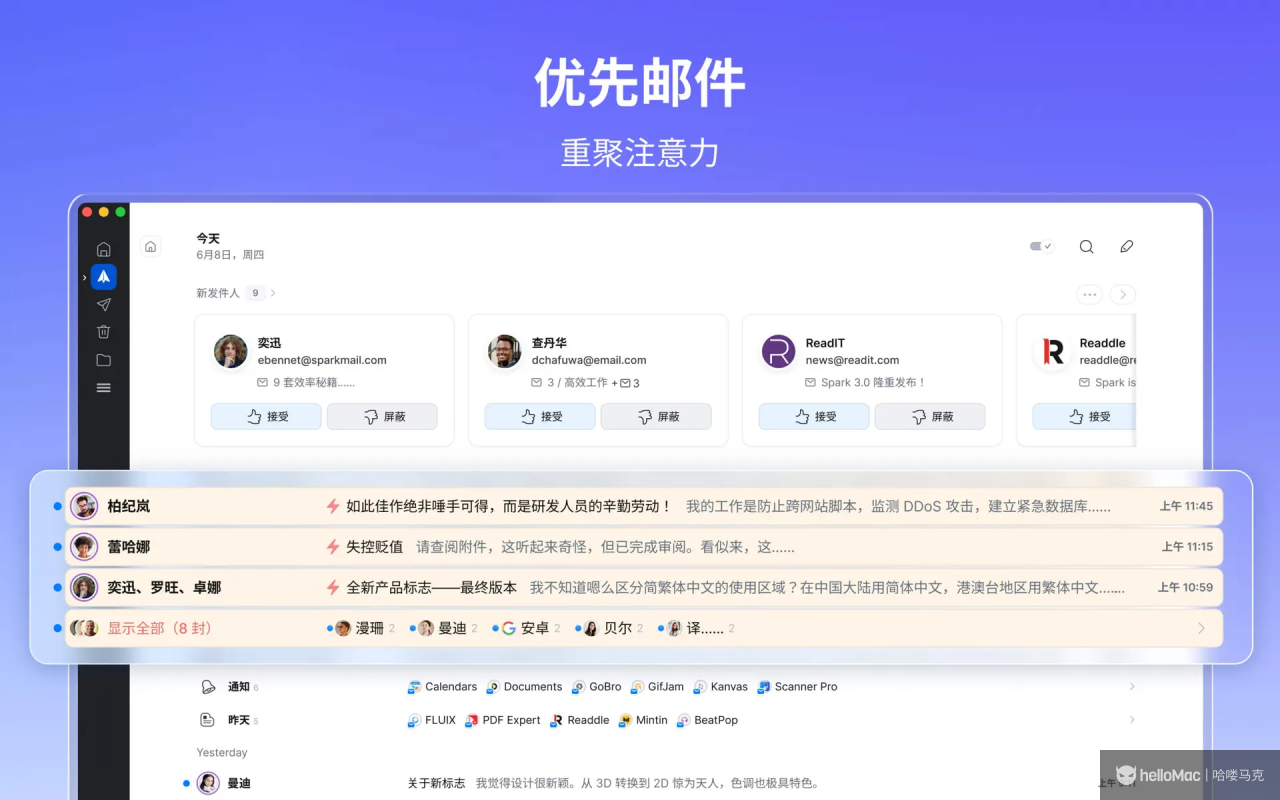Expand the 通知 row chevron

tap(1132, 686)
